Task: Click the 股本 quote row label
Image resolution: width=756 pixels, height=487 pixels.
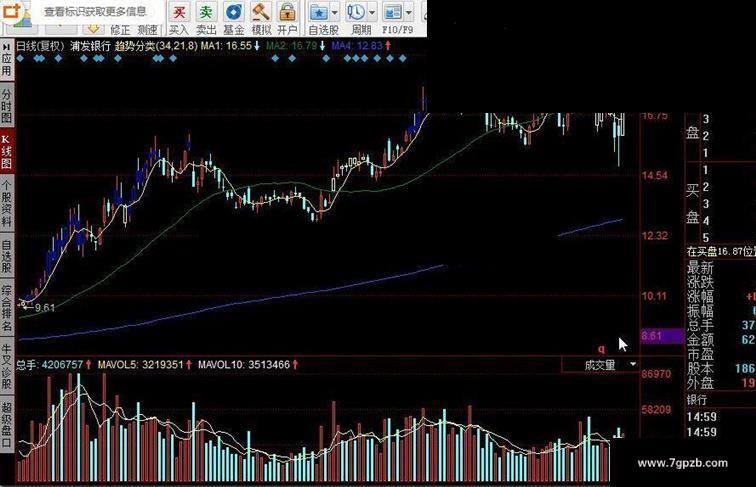Action: pos(700,368)
